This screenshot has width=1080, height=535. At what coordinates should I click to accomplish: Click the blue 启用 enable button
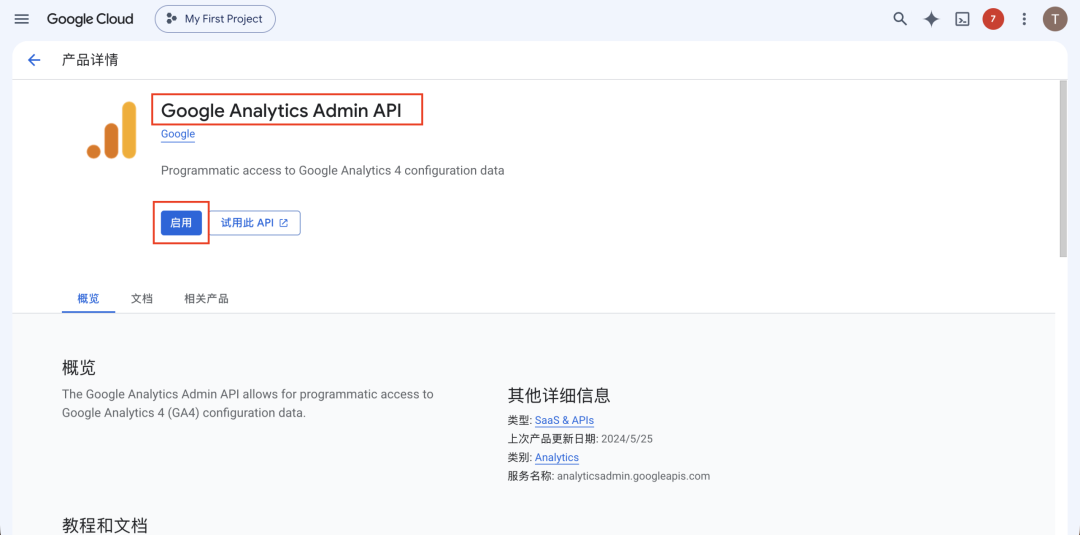[x=181, y=222]
